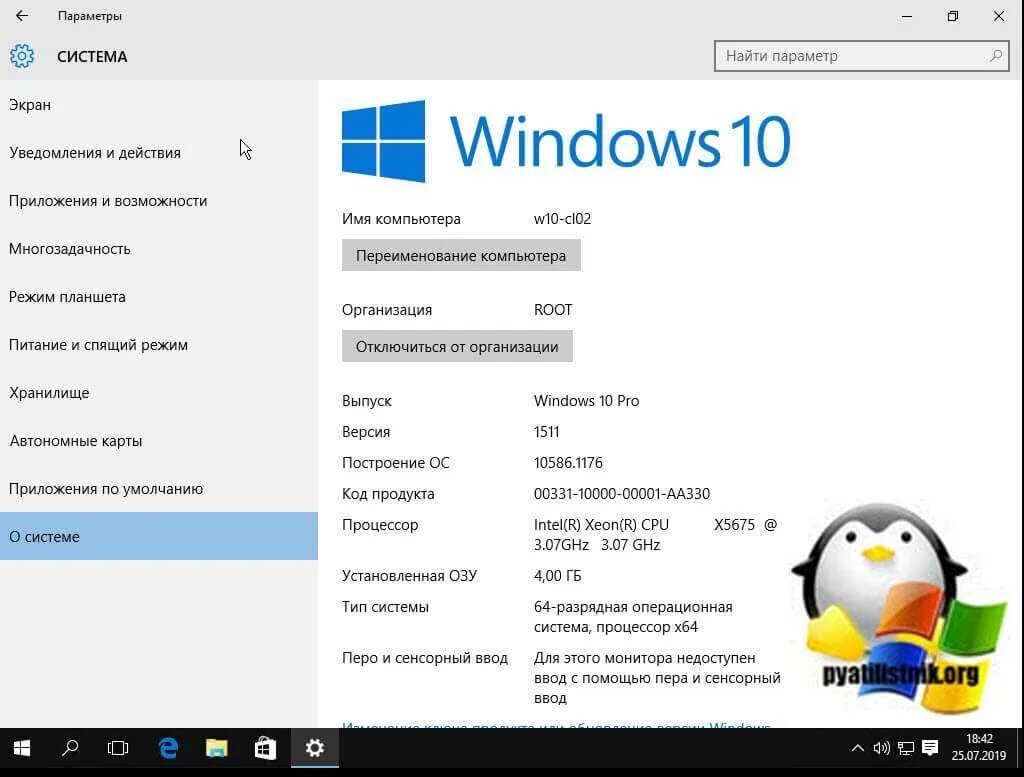This screenshot has width=1024, height=777.
Task: Click OS build value 10586.1176
Action: (x=568, y=462)
